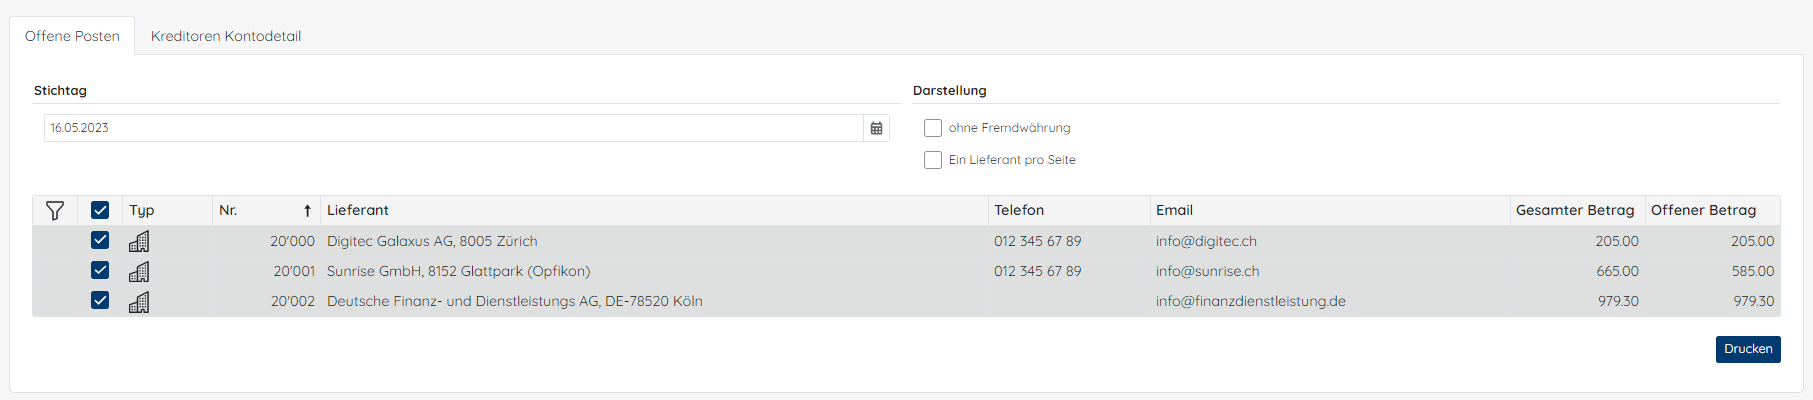Open the calendar date picker icon
This screenshot has height=400, width=1813.
pyautogui.click(x=876, y=128)
